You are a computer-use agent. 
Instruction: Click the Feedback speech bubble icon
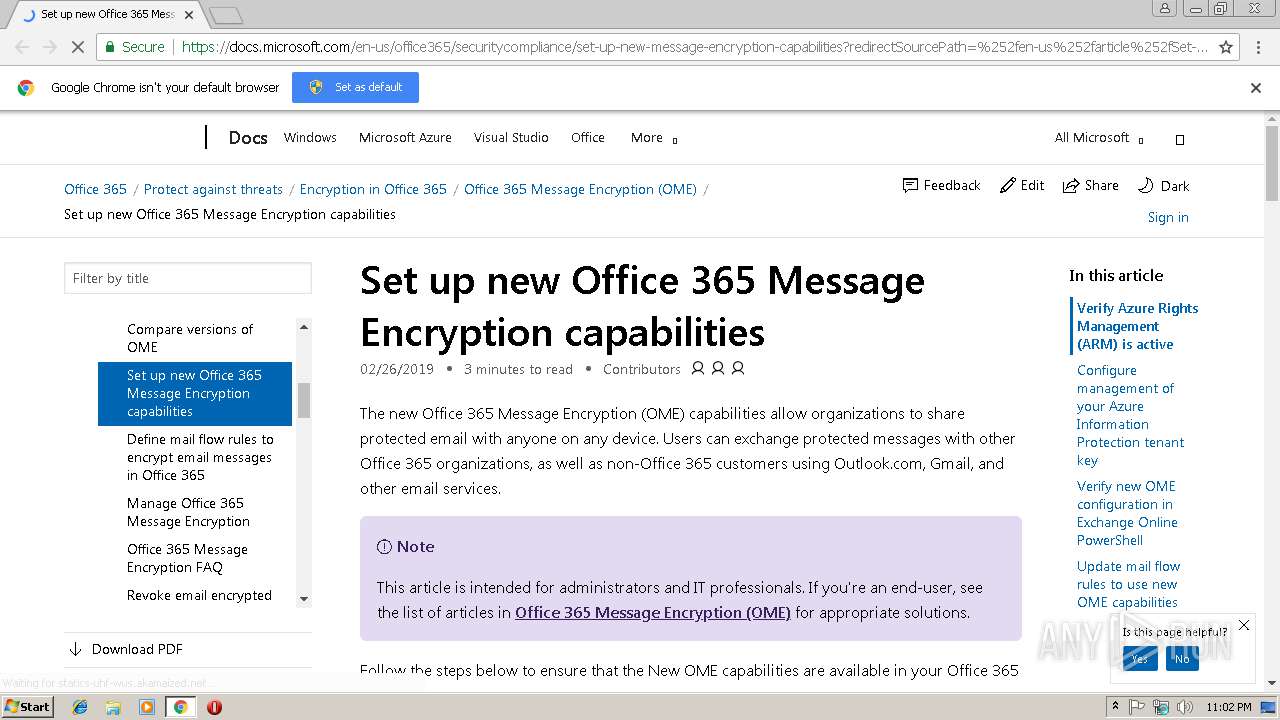[910, 186]
